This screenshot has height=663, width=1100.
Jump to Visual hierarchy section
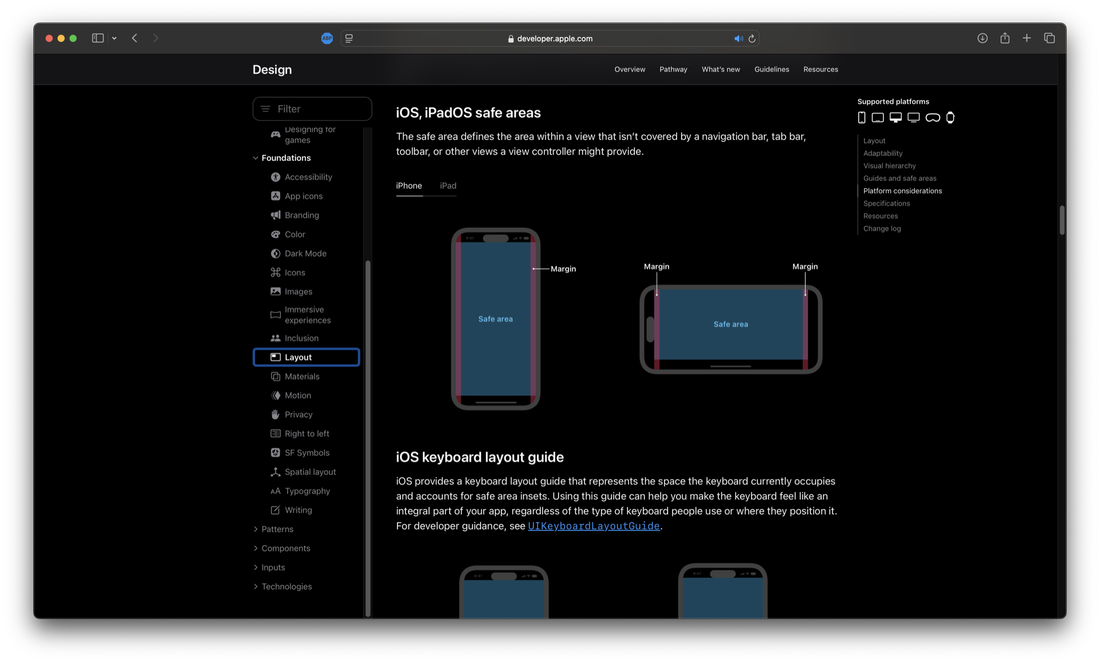pos(890,166)
